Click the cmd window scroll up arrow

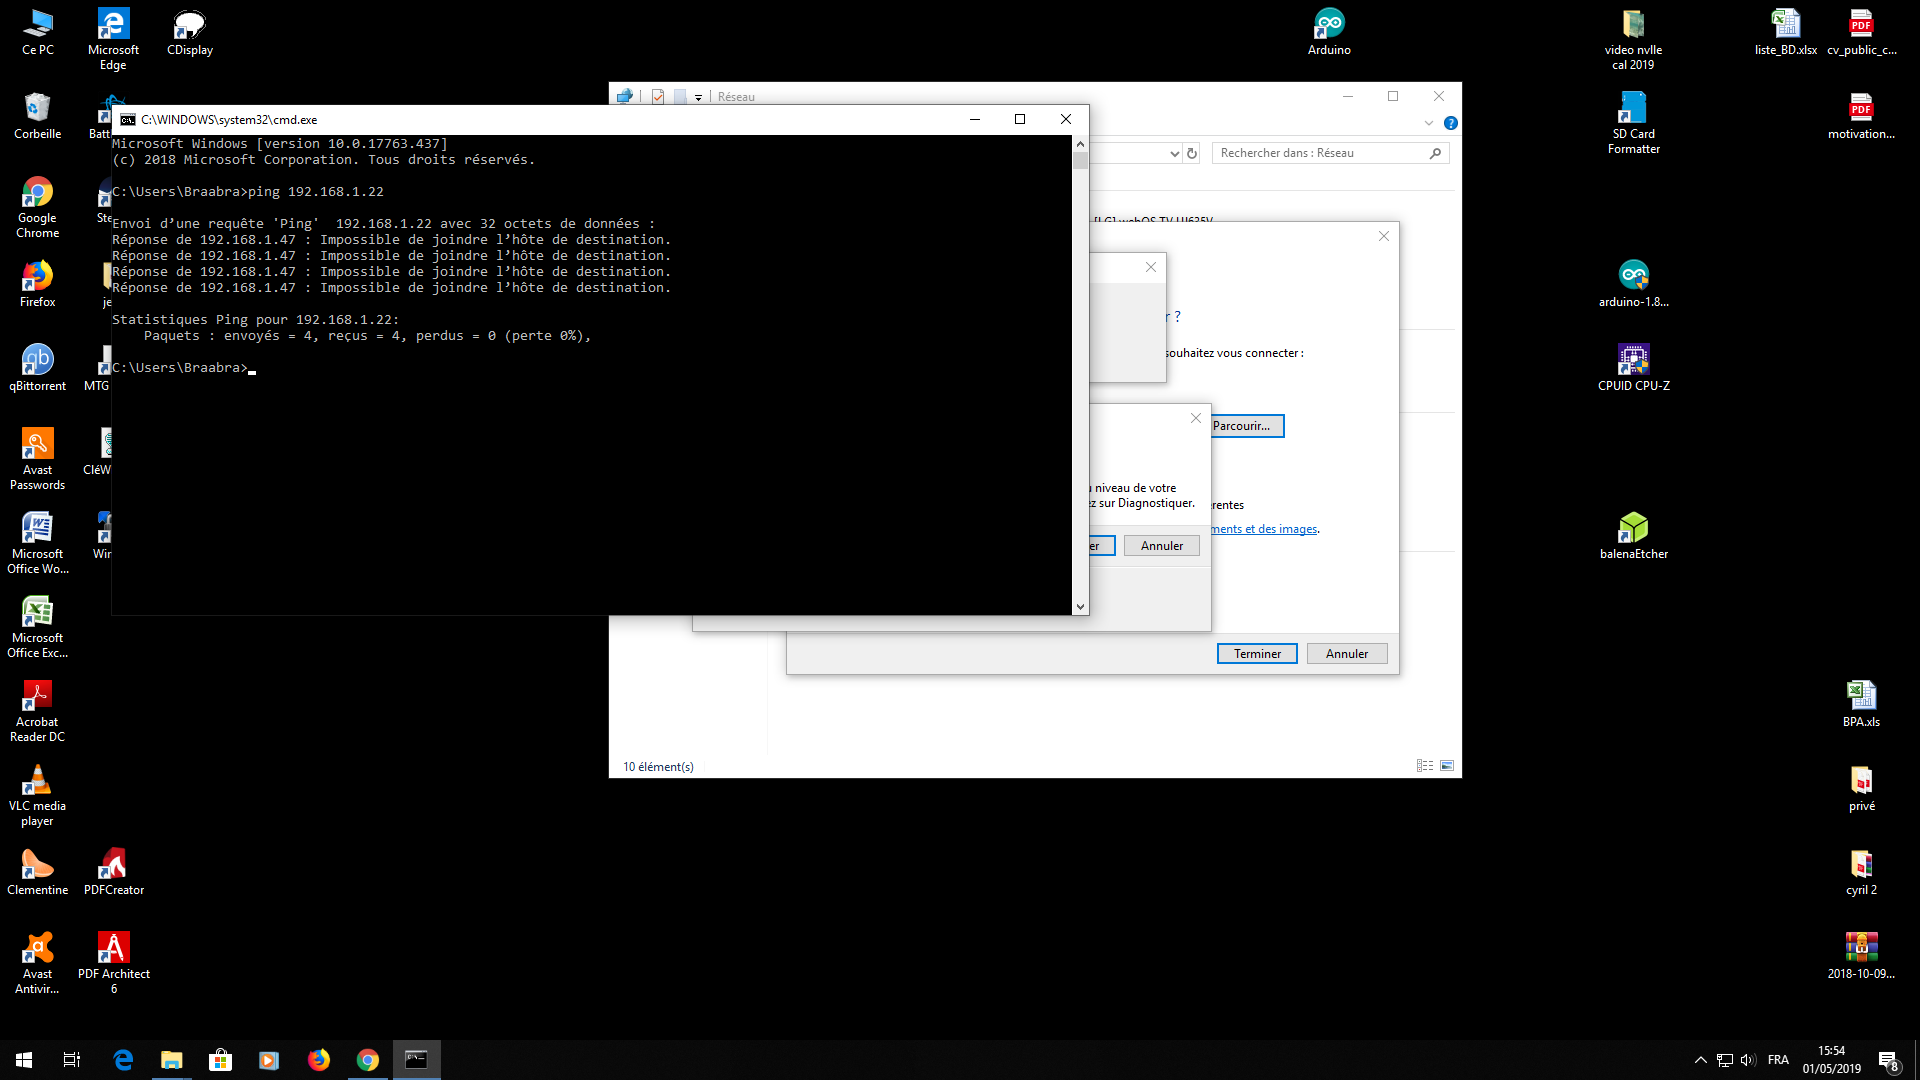click(1080, 144)
